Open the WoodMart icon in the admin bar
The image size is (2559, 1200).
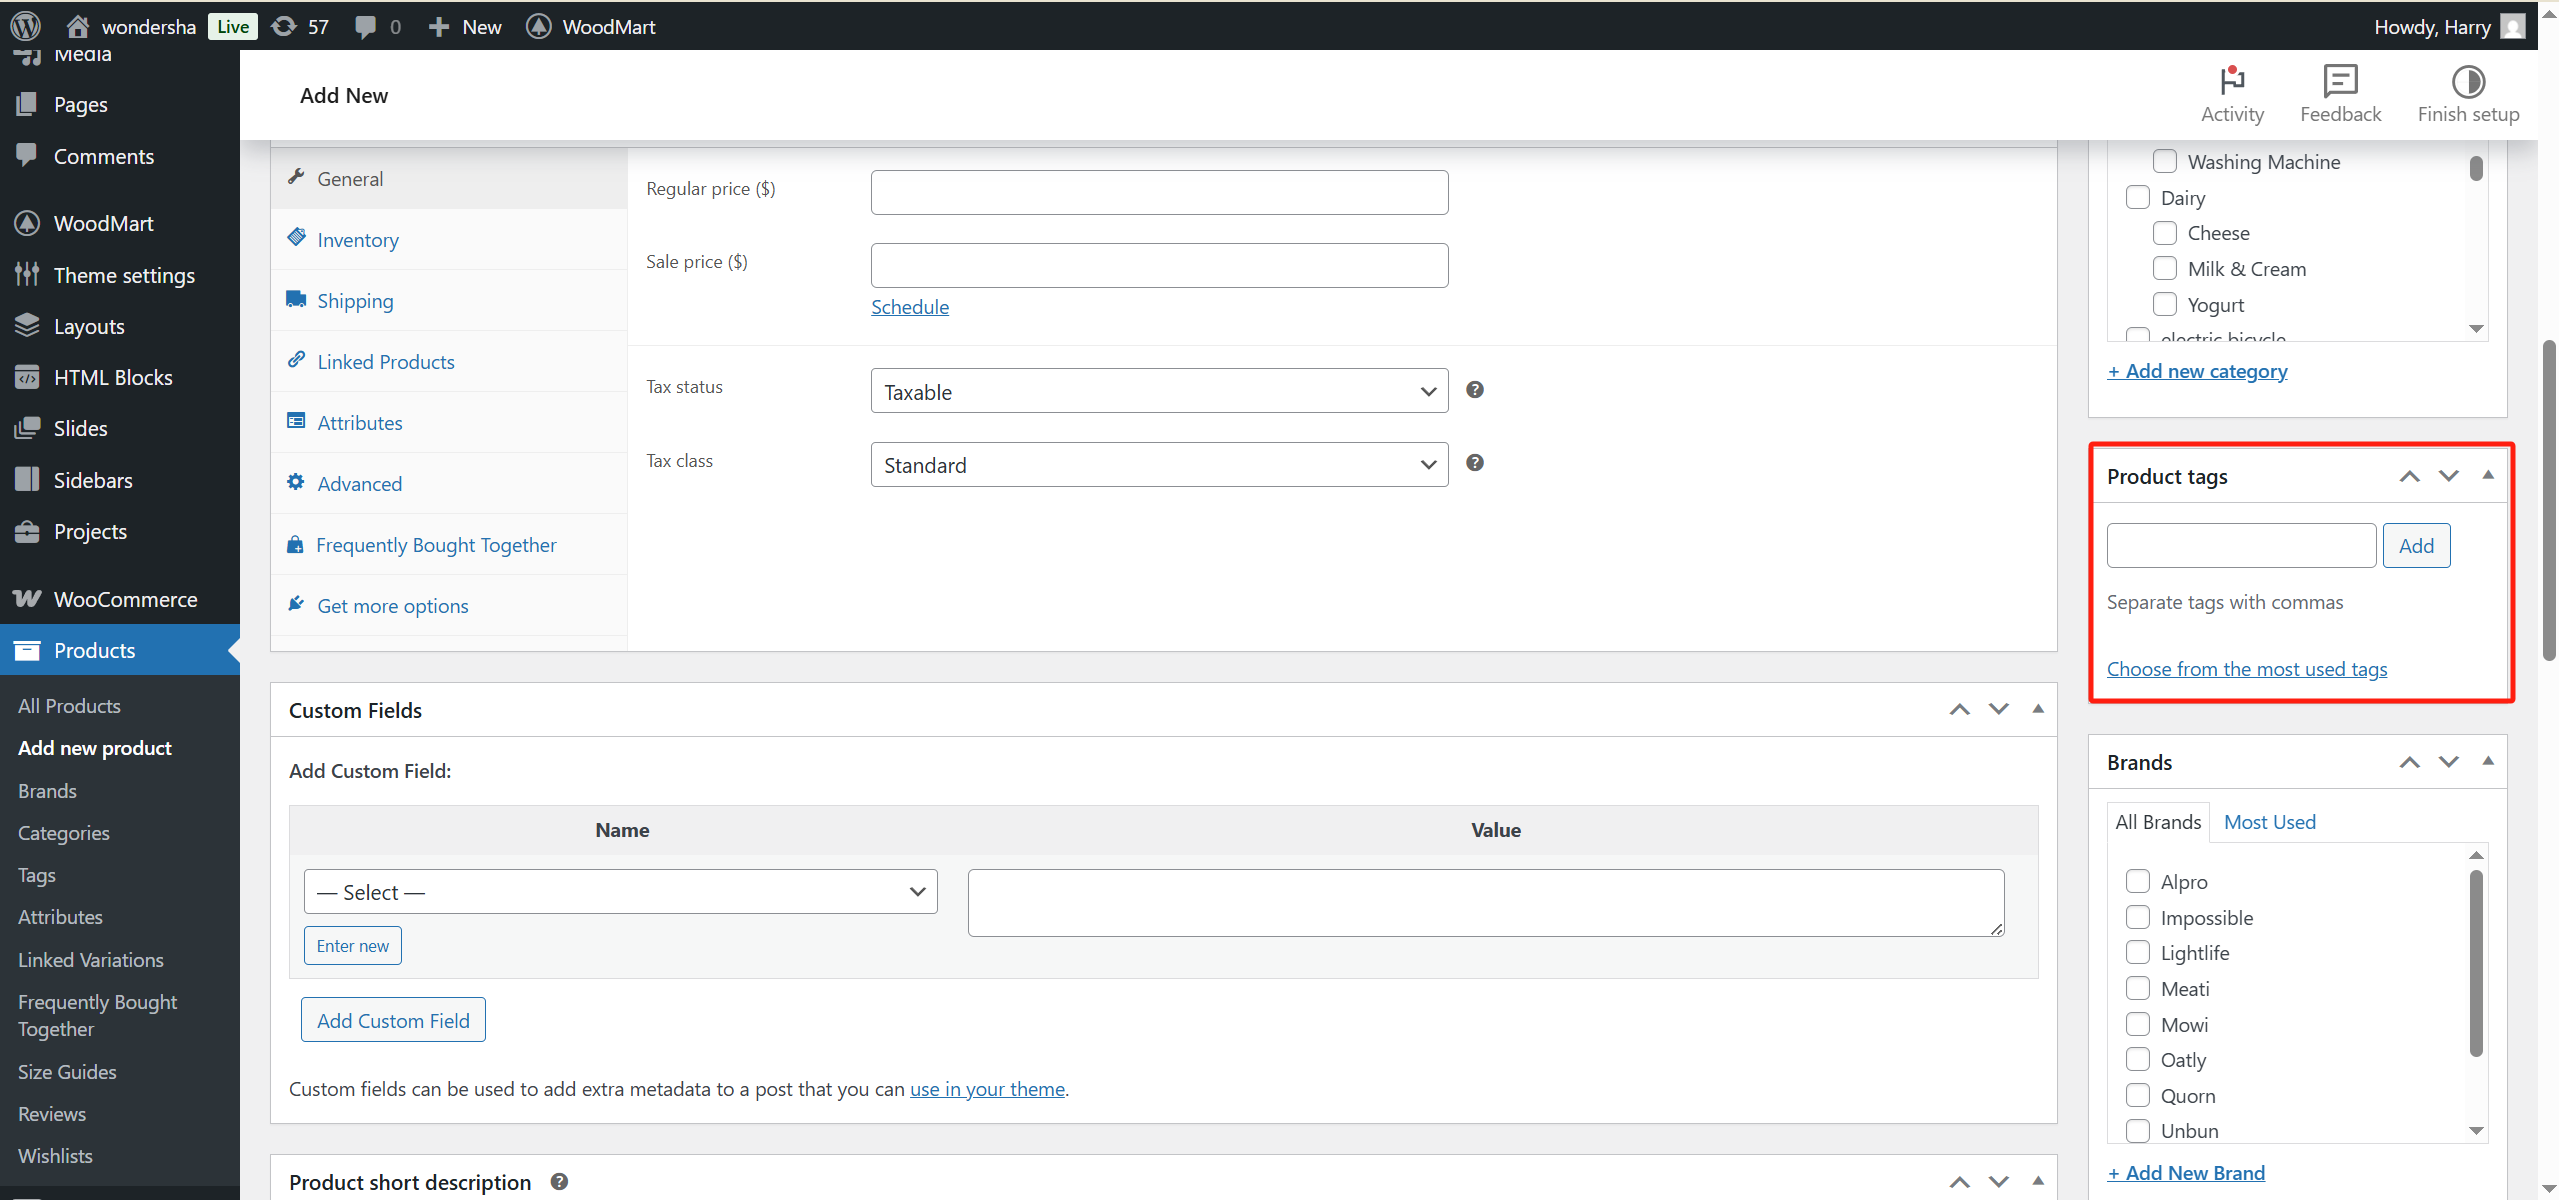[x=538, y=26]
